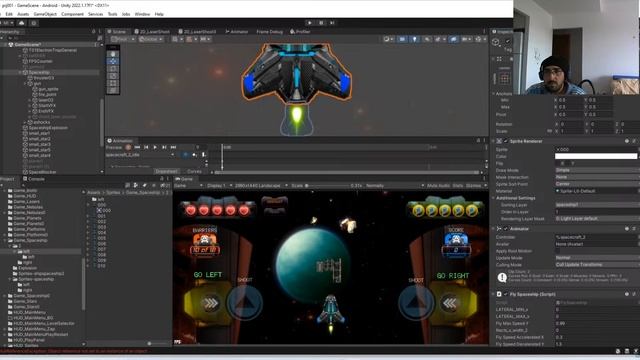Toggle animation record button

pos(128,147)
